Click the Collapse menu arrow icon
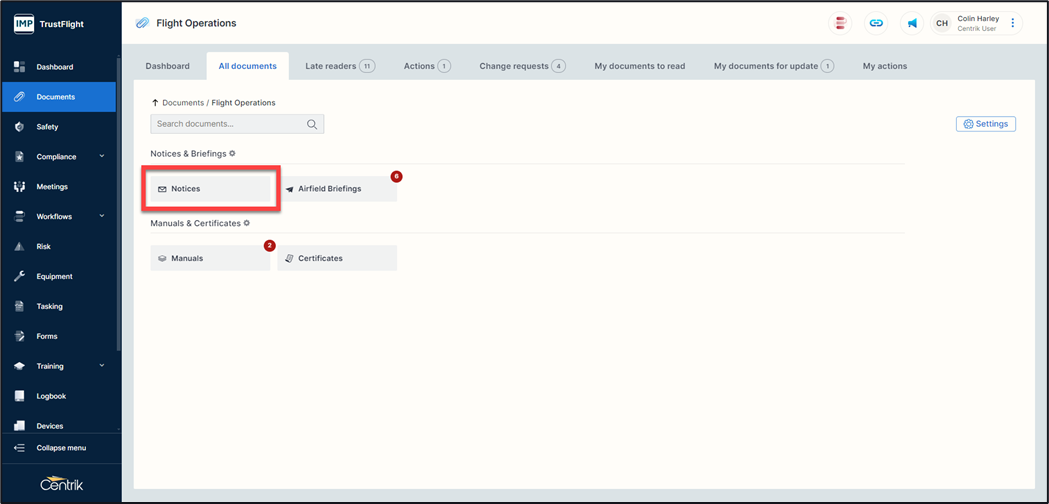This screenshot has width=1049, height=504. pos(19,448)
